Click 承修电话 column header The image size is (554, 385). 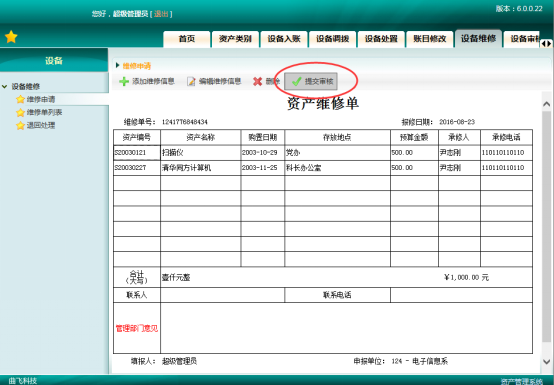pyautogui.click(x=506, y=137)
